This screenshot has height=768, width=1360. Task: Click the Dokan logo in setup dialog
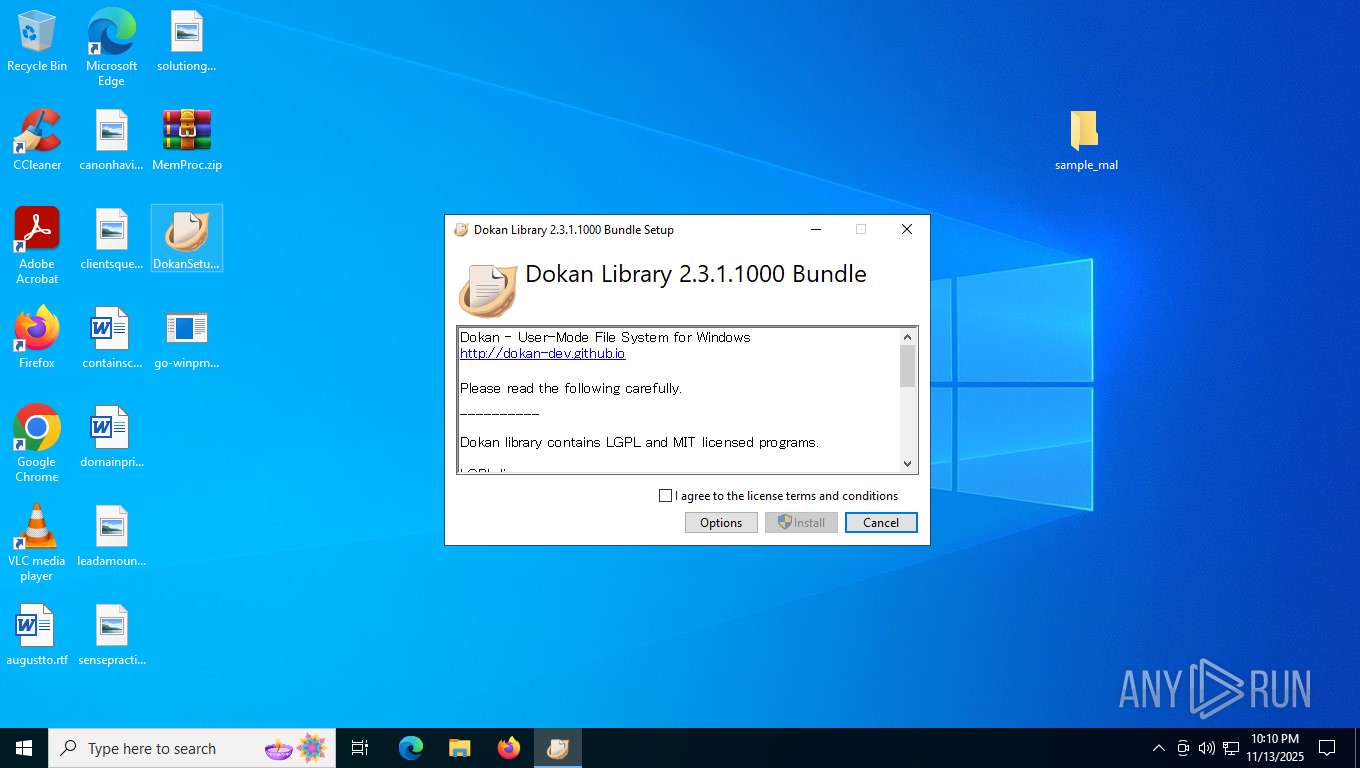(x=487, y=289)
